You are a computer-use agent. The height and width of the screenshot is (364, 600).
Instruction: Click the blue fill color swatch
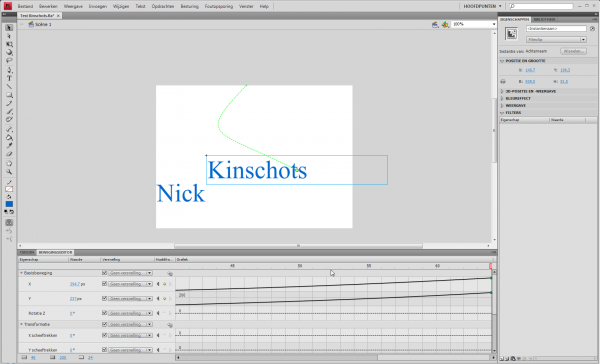(x=9, y=204)
